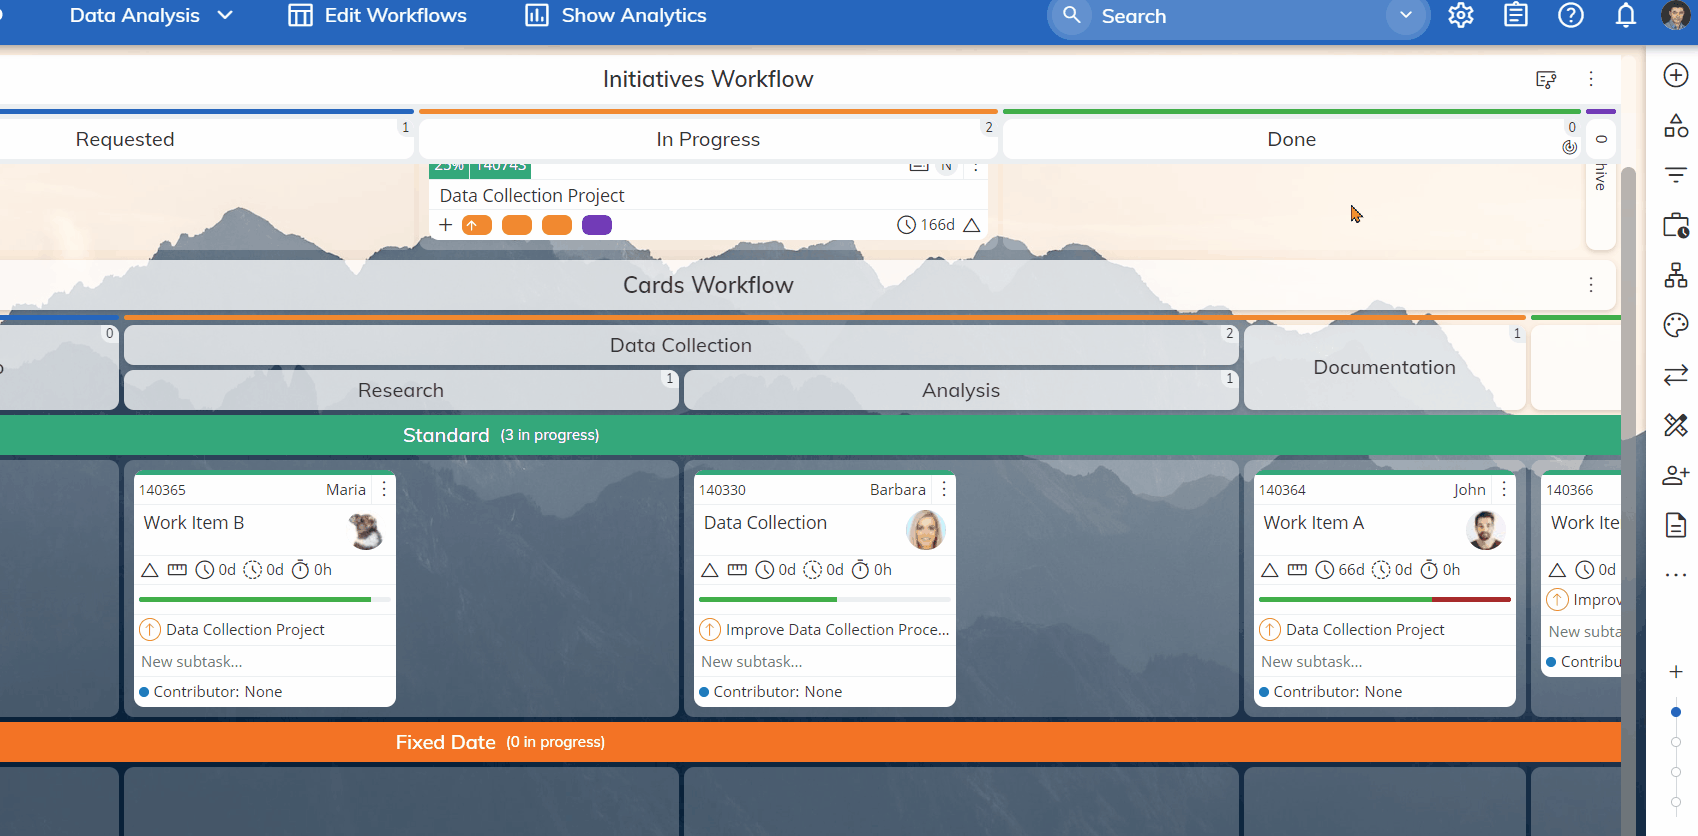
Task: Click the sidebar zoom plus icon
Action: click(1676, 672)
